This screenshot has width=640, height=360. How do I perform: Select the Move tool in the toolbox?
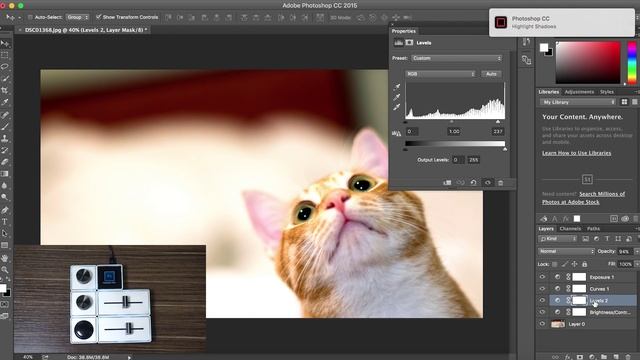tap(5, 43)
